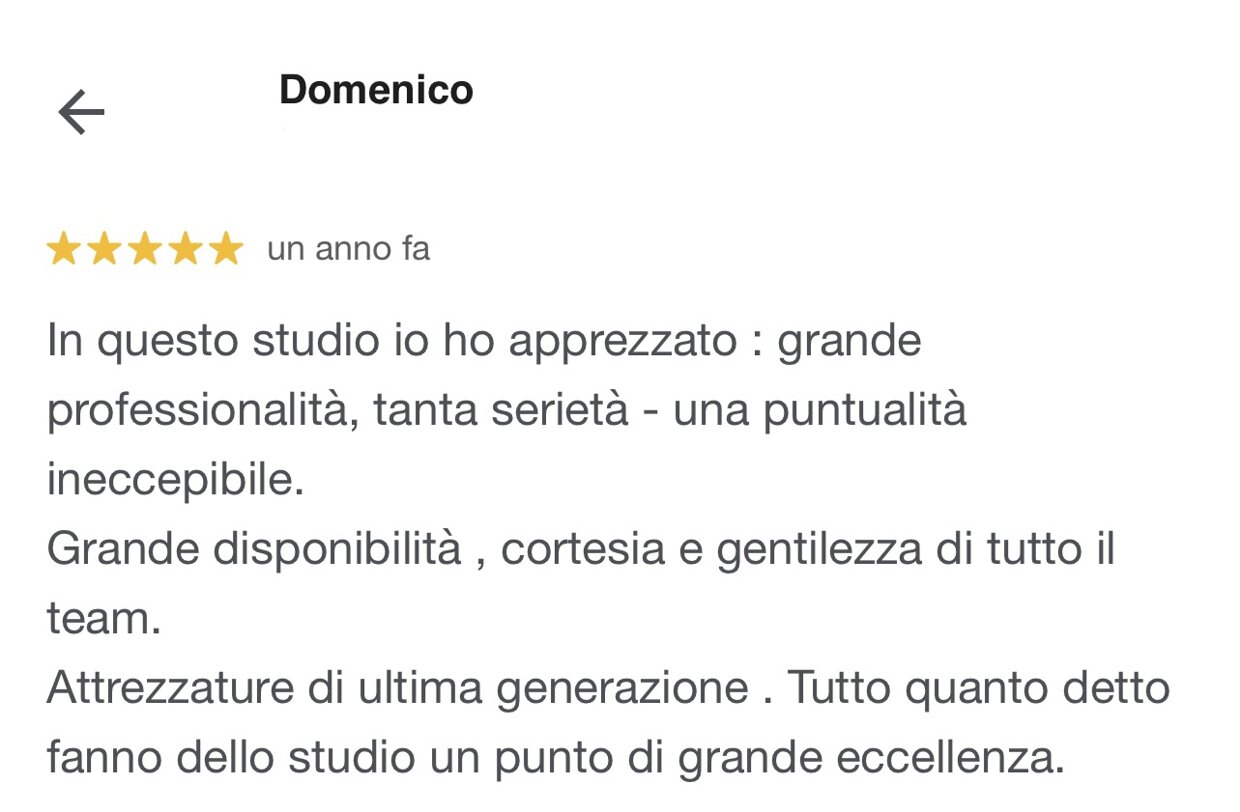Click the second yellow rating star
The height and width of the screenshot is (812, 1240).
point(104,249)
